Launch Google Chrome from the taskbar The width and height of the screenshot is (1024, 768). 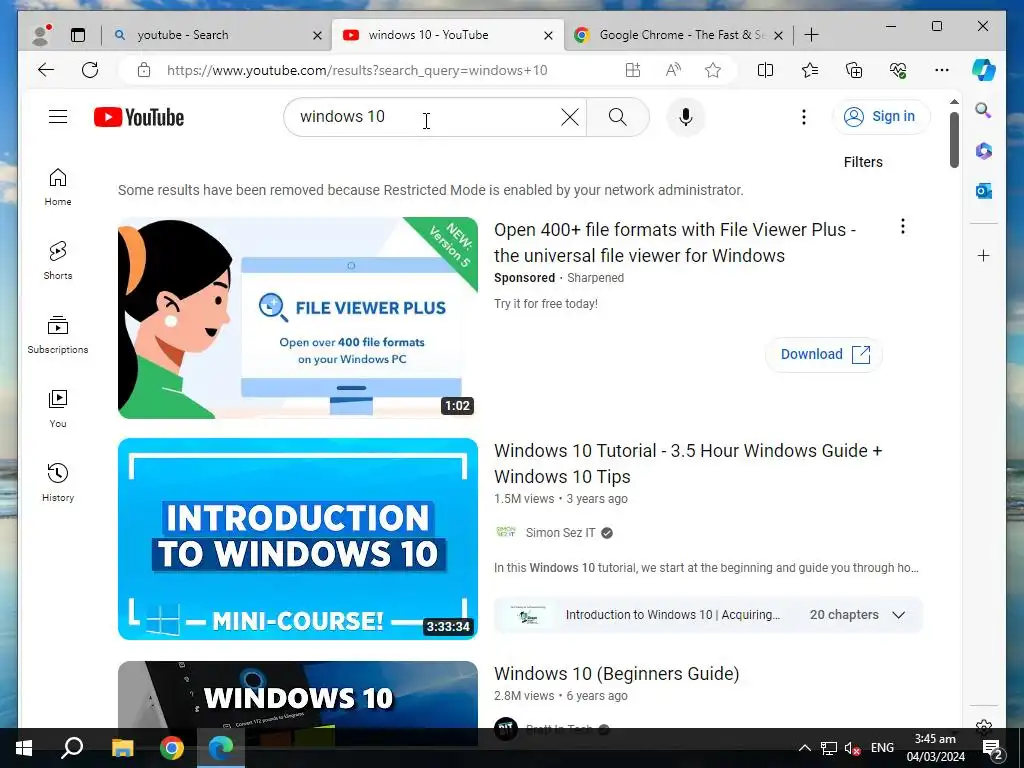pos(172,748)
